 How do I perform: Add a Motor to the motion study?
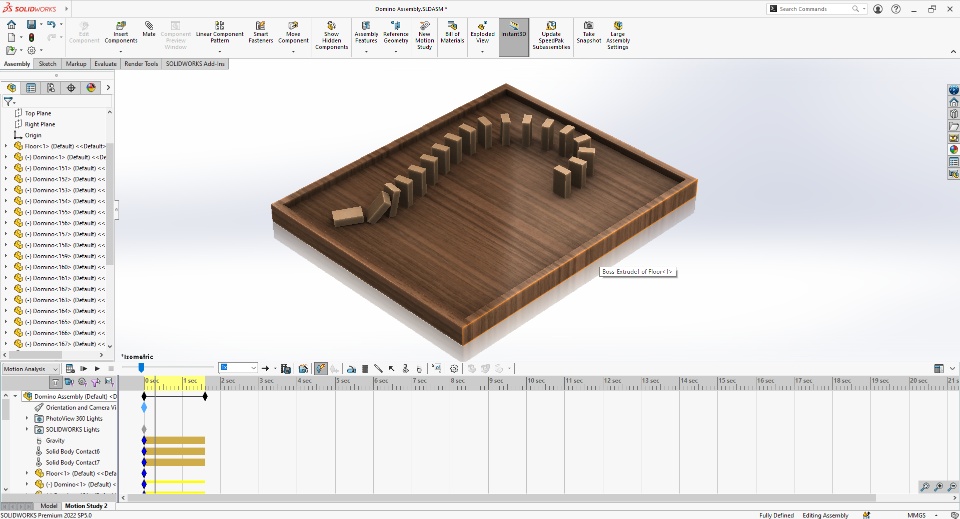pyautogui.click(x=351, y=368)
